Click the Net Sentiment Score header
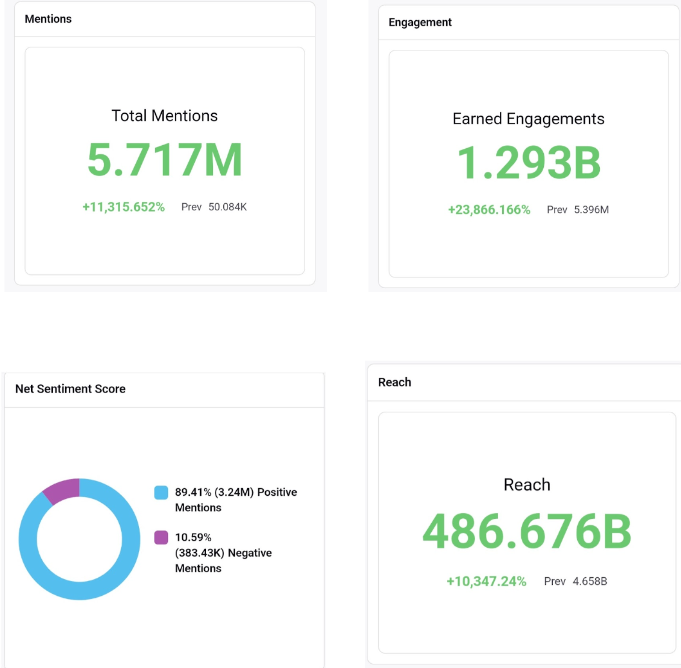 pos(70,389)
